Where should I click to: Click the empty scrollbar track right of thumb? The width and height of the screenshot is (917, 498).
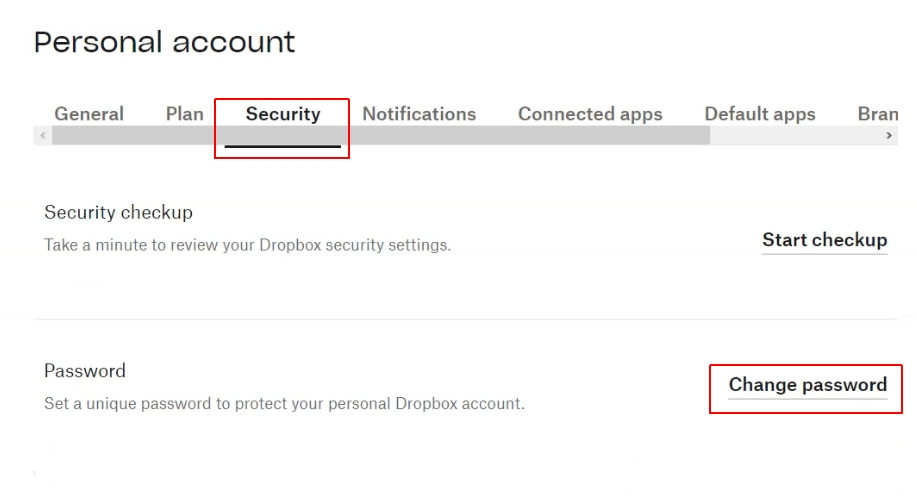[x=795, y=135]
